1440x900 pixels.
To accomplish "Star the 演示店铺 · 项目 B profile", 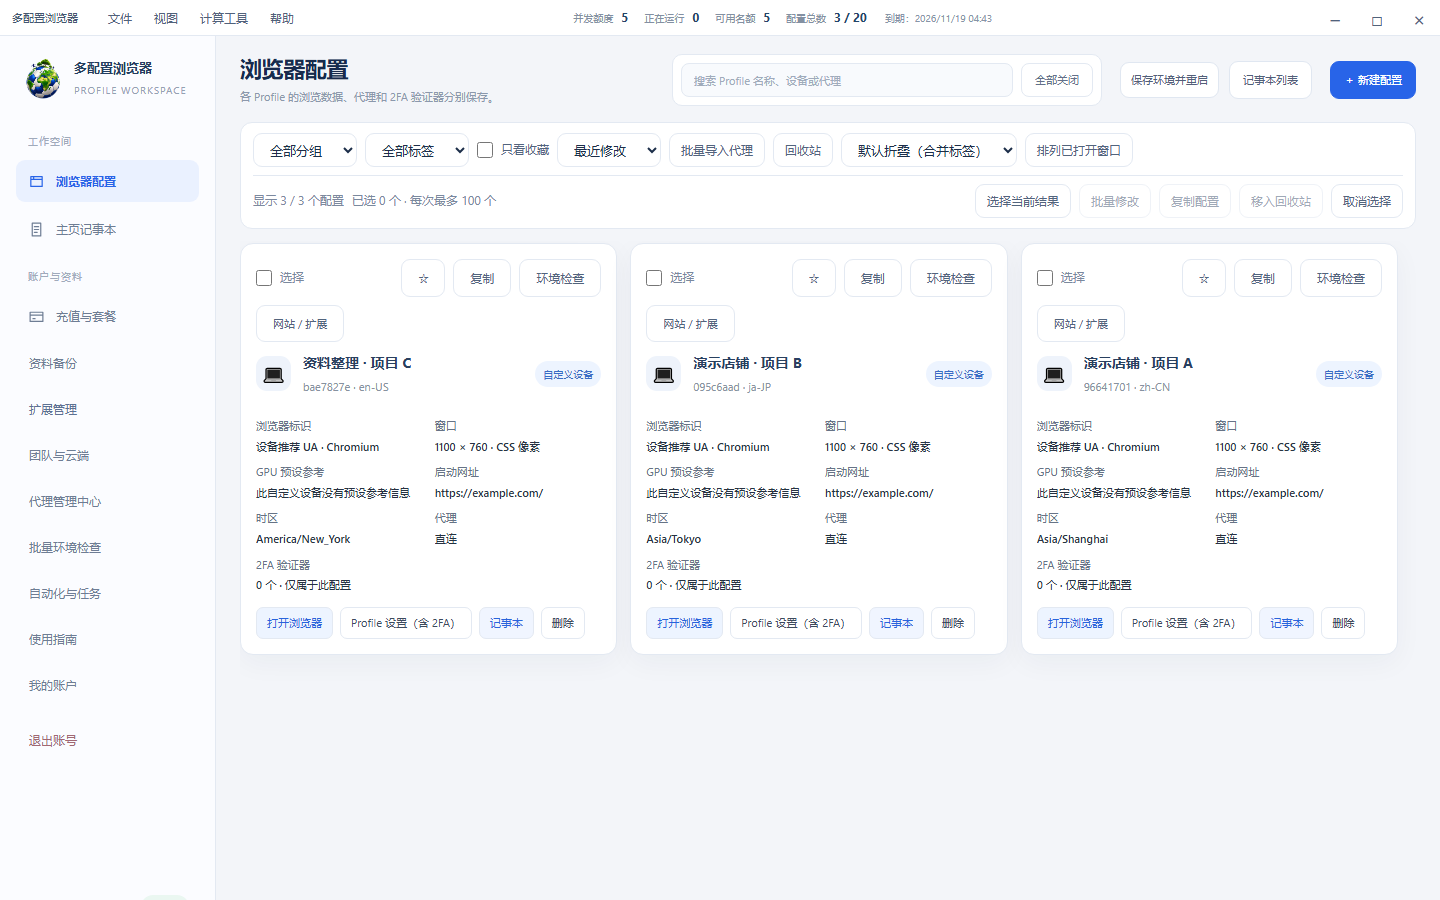I will pos(814,278).
